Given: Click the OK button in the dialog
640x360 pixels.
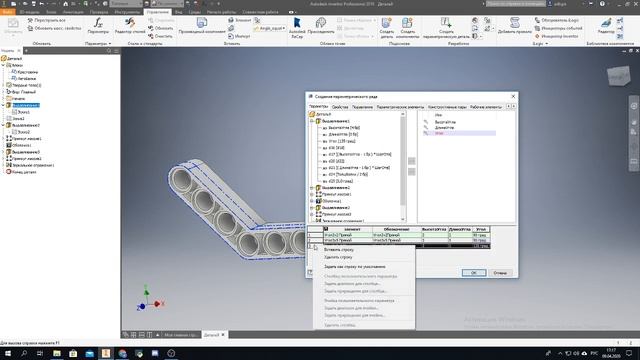Looking at the screenshot, I should click(474, 273).
